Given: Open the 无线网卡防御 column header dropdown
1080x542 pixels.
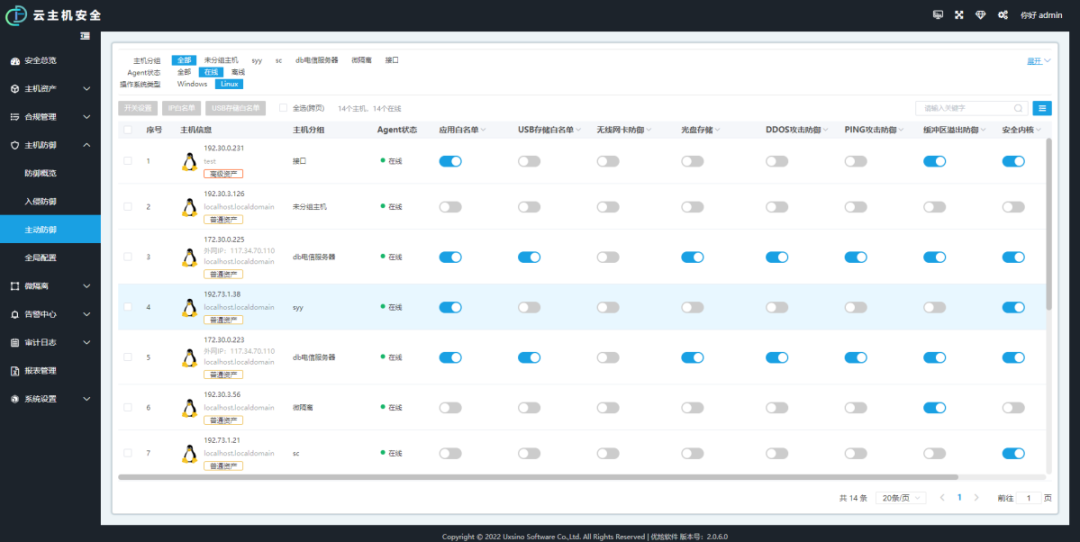Looking at the screenshot, I should (650, 129).
